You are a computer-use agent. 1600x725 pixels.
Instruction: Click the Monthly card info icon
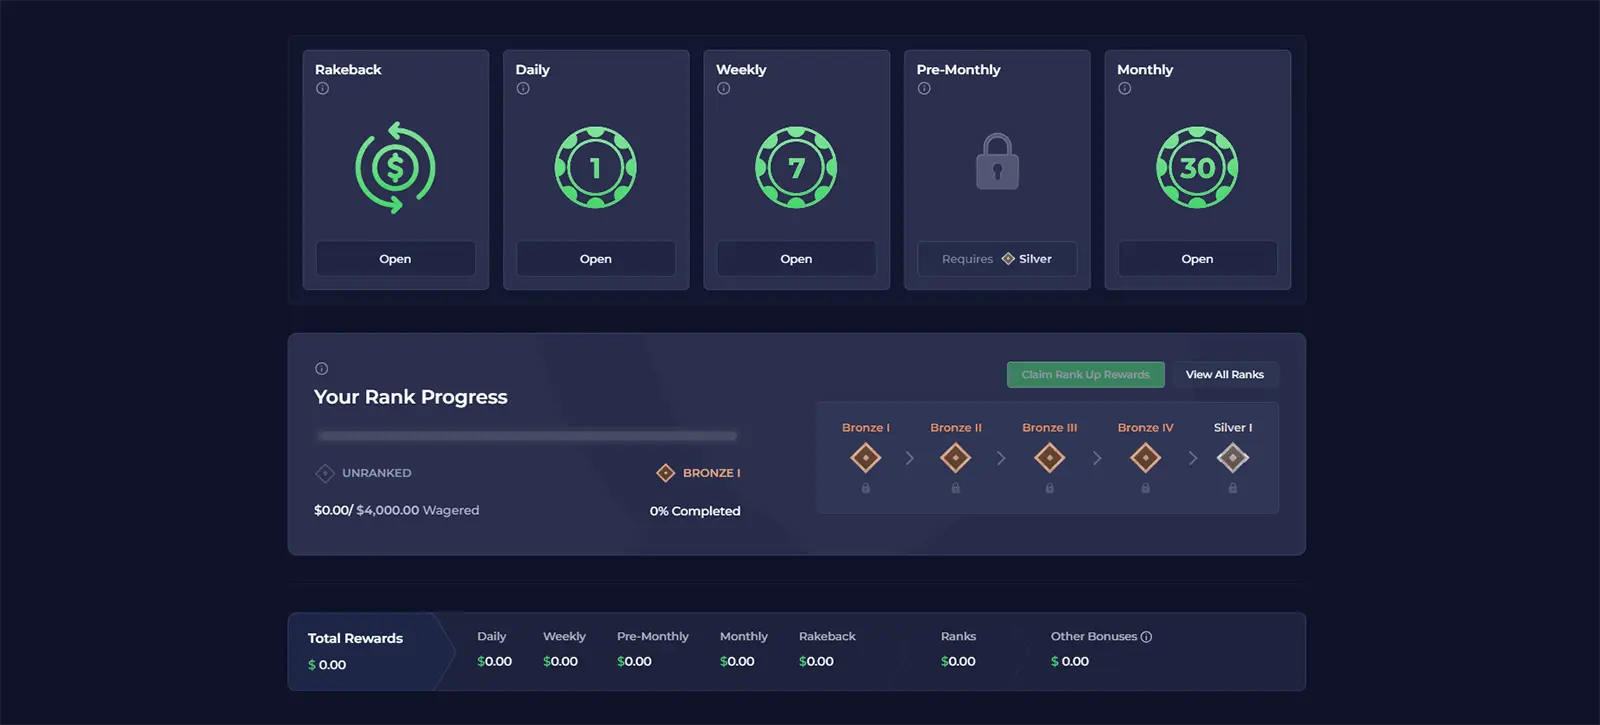[1125, 88]
